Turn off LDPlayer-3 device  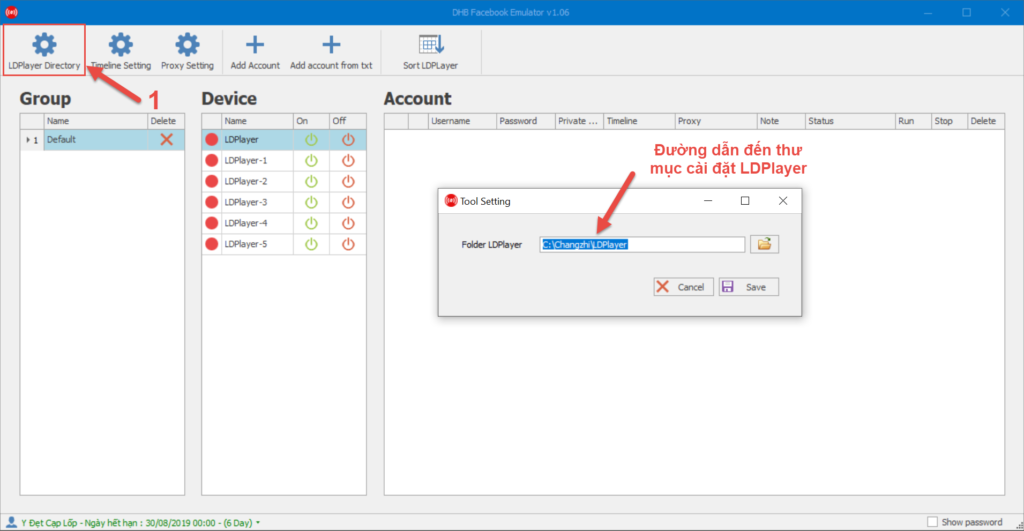pos(348,202)
